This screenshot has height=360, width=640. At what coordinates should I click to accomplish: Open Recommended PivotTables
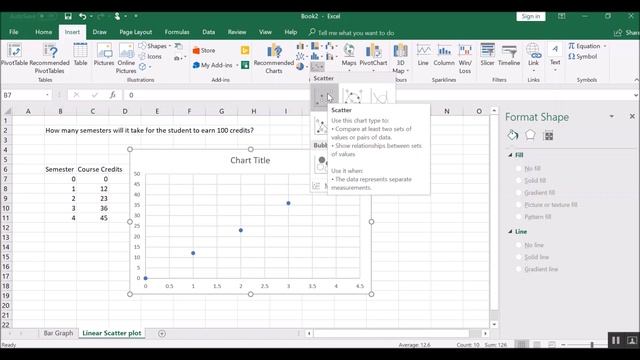coord(49,58)
